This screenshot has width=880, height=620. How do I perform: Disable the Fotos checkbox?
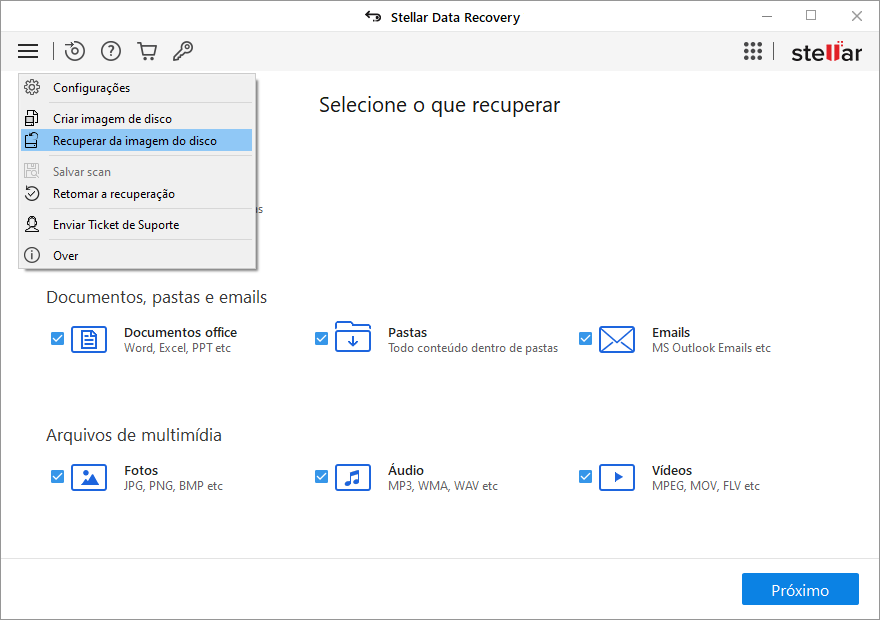(x=58, y=477)
